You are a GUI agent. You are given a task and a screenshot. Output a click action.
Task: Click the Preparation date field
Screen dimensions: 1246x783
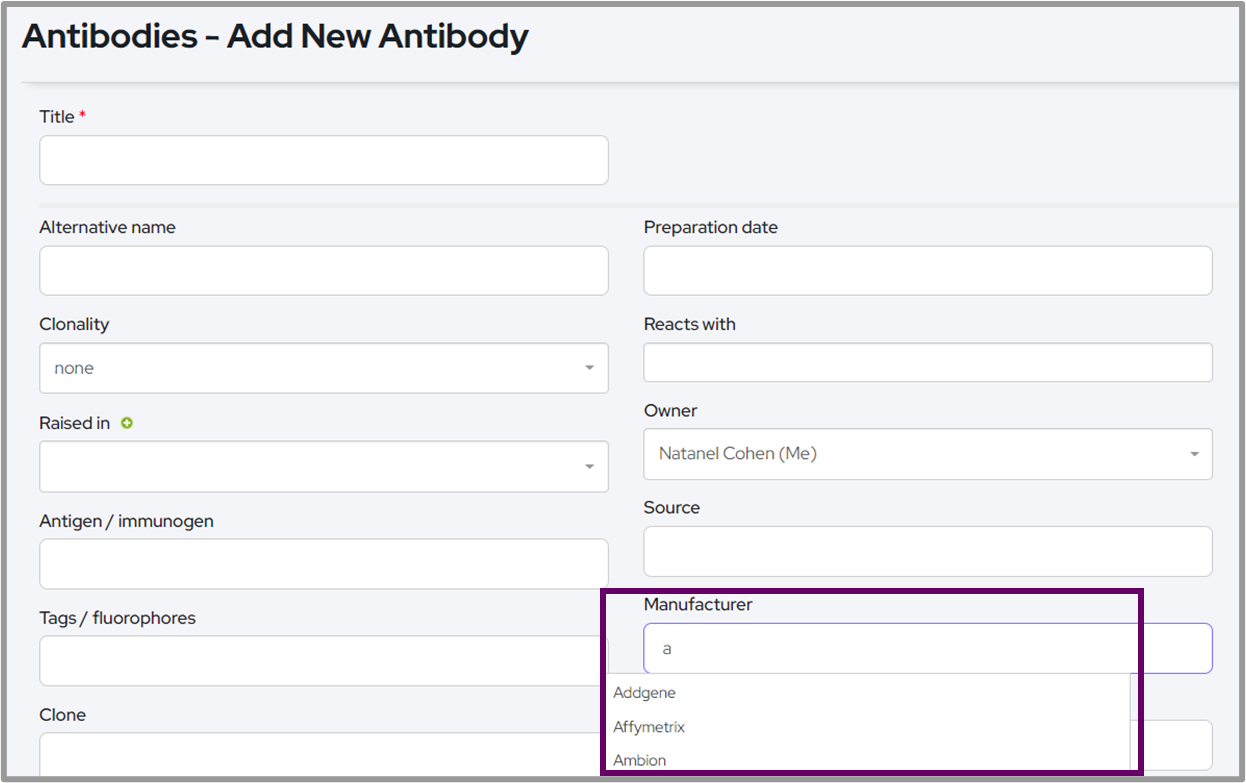[x=927, y=271]
